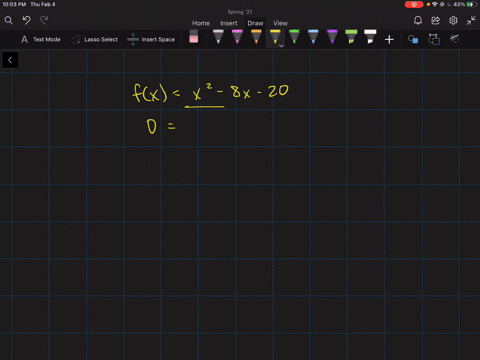This screenshot has height=360, width=480.
Task: Switch to the Home tab
Action: (x=201, y=23)
